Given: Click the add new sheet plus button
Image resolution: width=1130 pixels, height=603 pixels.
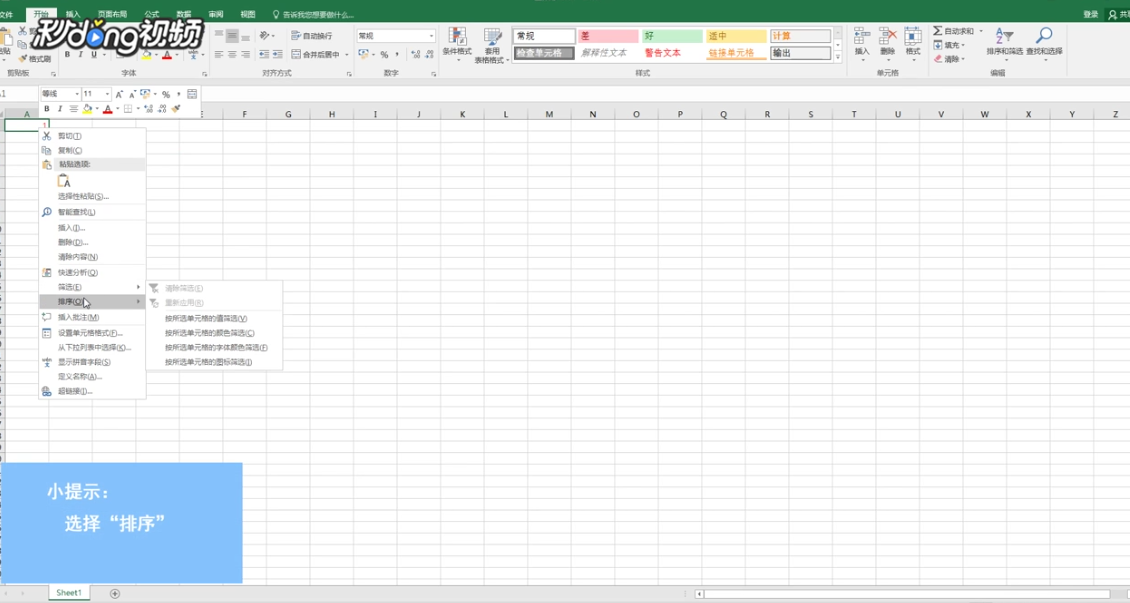Looking at the screenshot, I should (115, 593).
